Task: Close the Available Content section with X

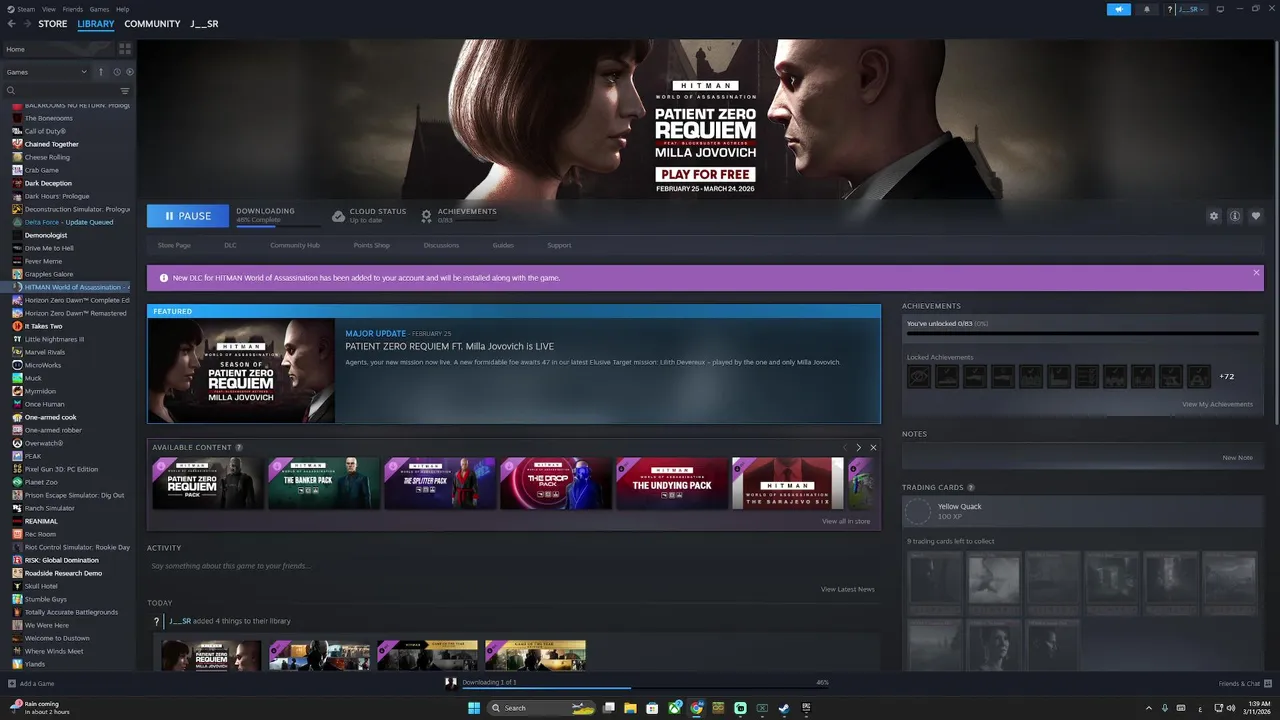Action: (x=873, y=447)
